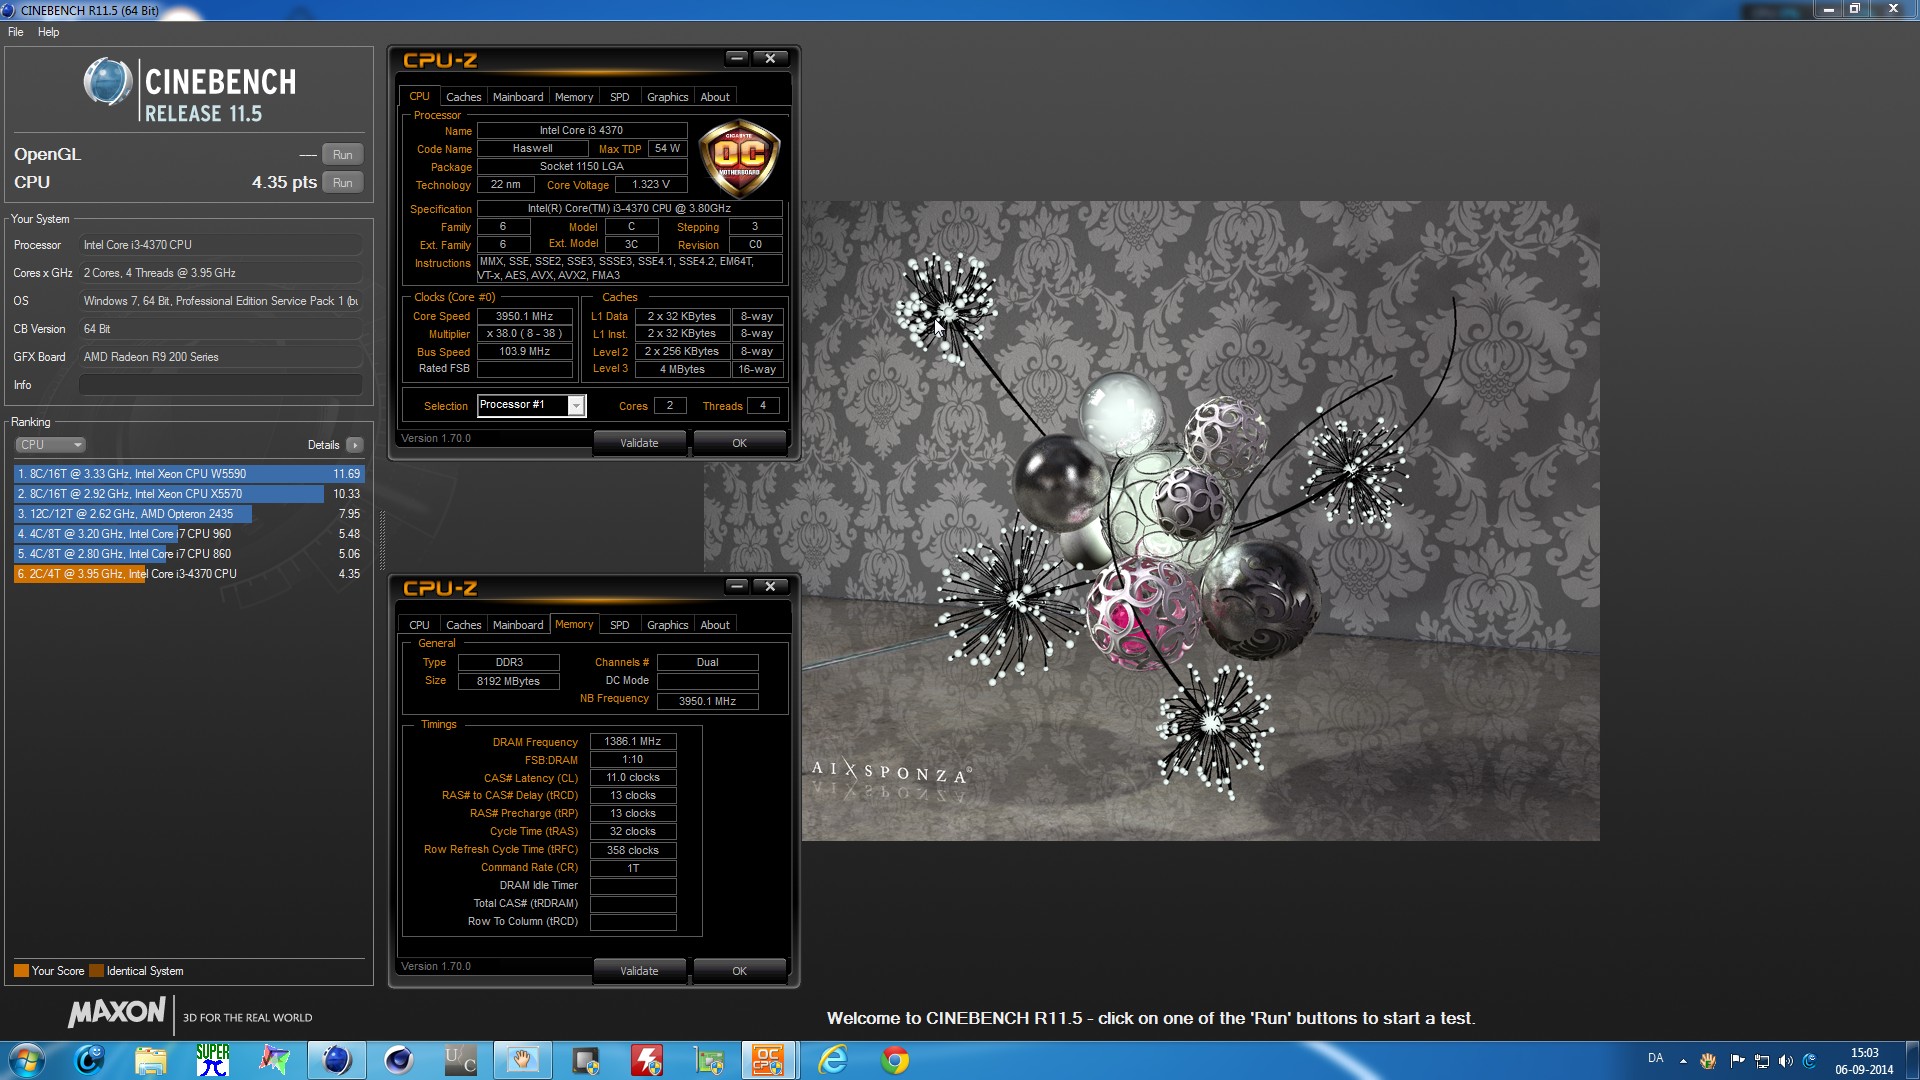Screen dimensions: 1920x1080
Task: Open the volume speaker tray icon
Action: click(x=1786, y=1061)
